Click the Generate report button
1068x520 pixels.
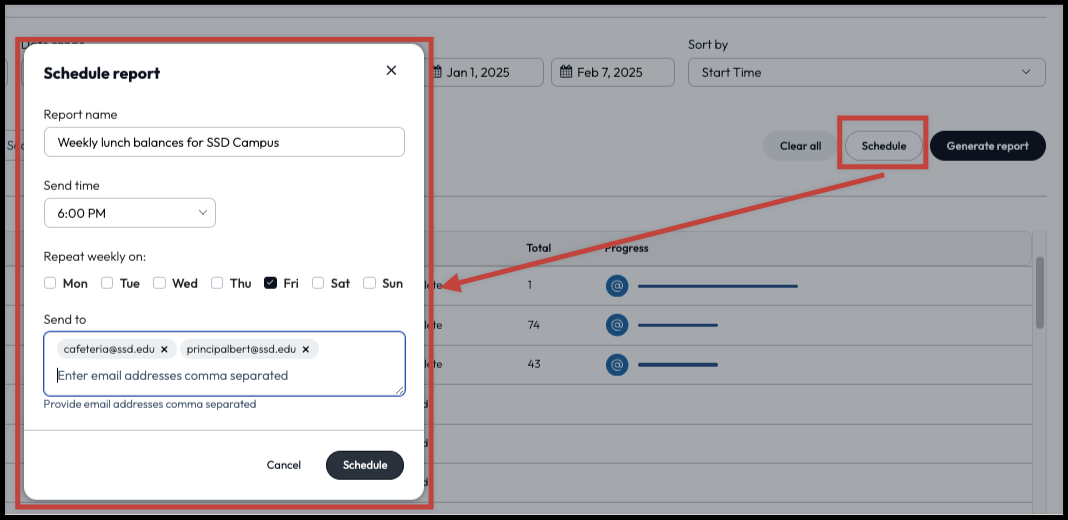coord(987,146)
